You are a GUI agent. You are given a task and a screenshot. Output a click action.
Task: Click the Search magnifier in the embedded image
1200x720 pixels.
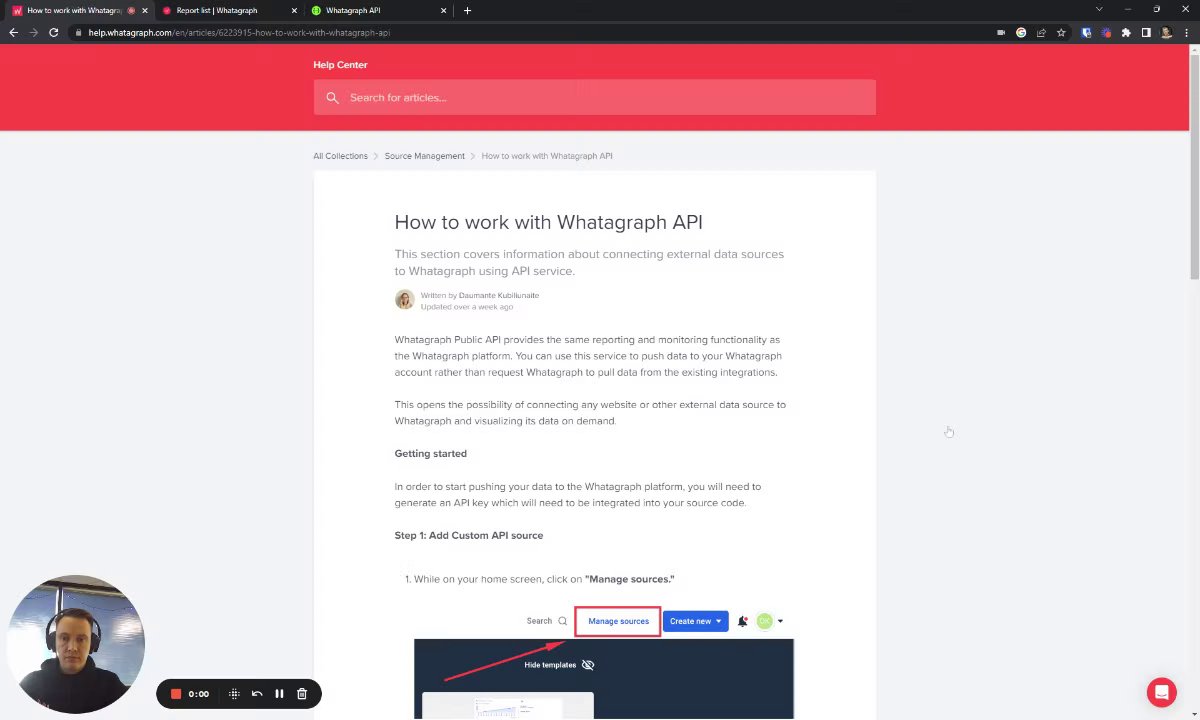coord(562,621)
